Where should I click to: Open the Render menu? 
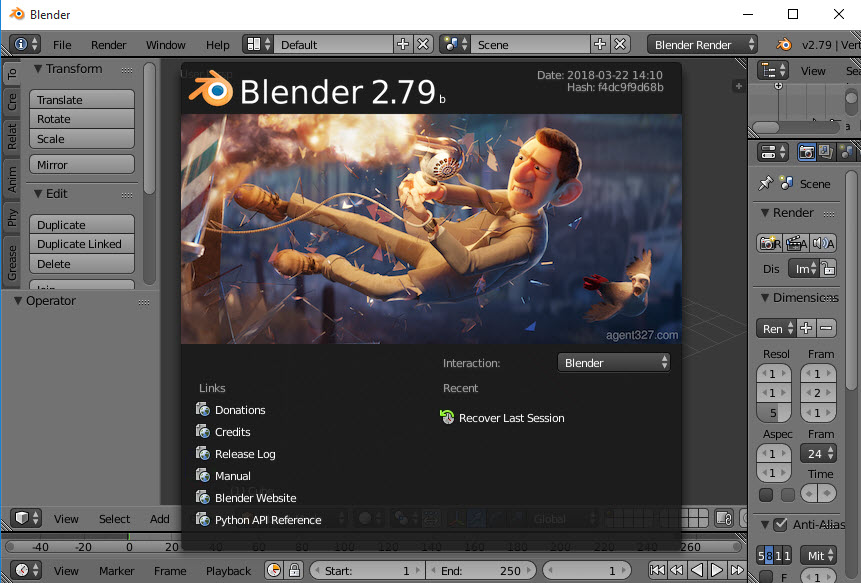(x=109, y=45)
